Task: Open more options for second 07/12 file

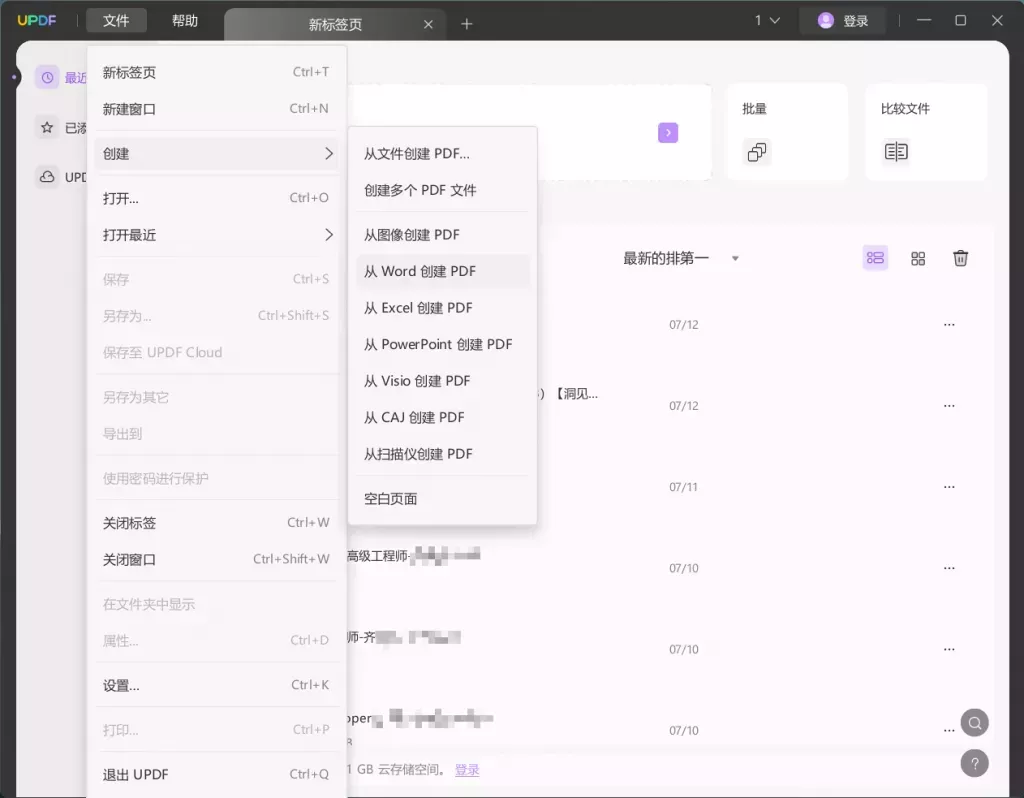Action: pyautogui.click(x=949, y=406)
